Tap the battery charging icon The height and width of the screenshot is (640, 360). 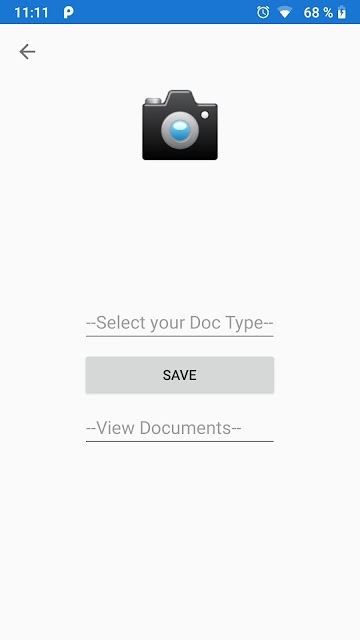click(342, 12)
